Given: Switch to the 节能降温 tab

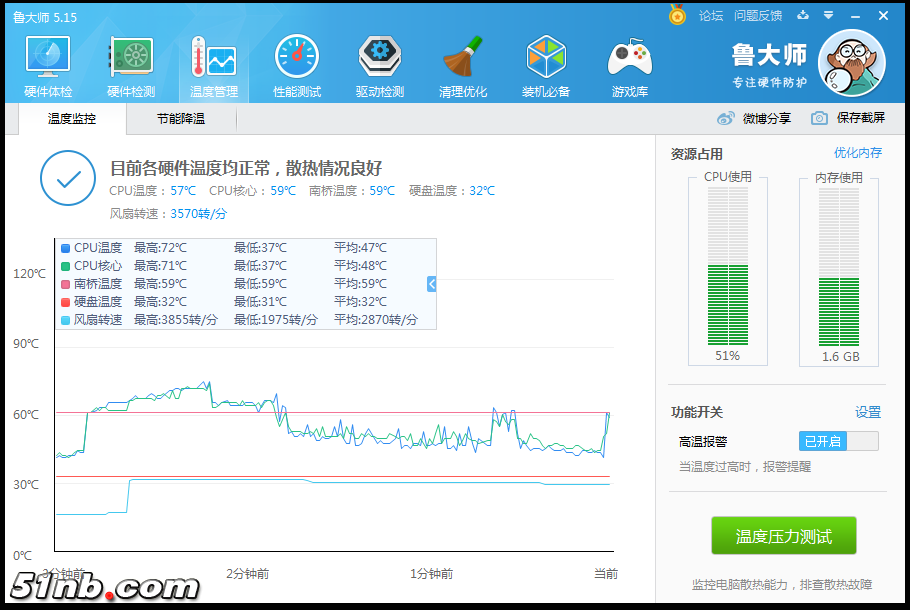Looking at the screenshot, I should coord(180,119).
